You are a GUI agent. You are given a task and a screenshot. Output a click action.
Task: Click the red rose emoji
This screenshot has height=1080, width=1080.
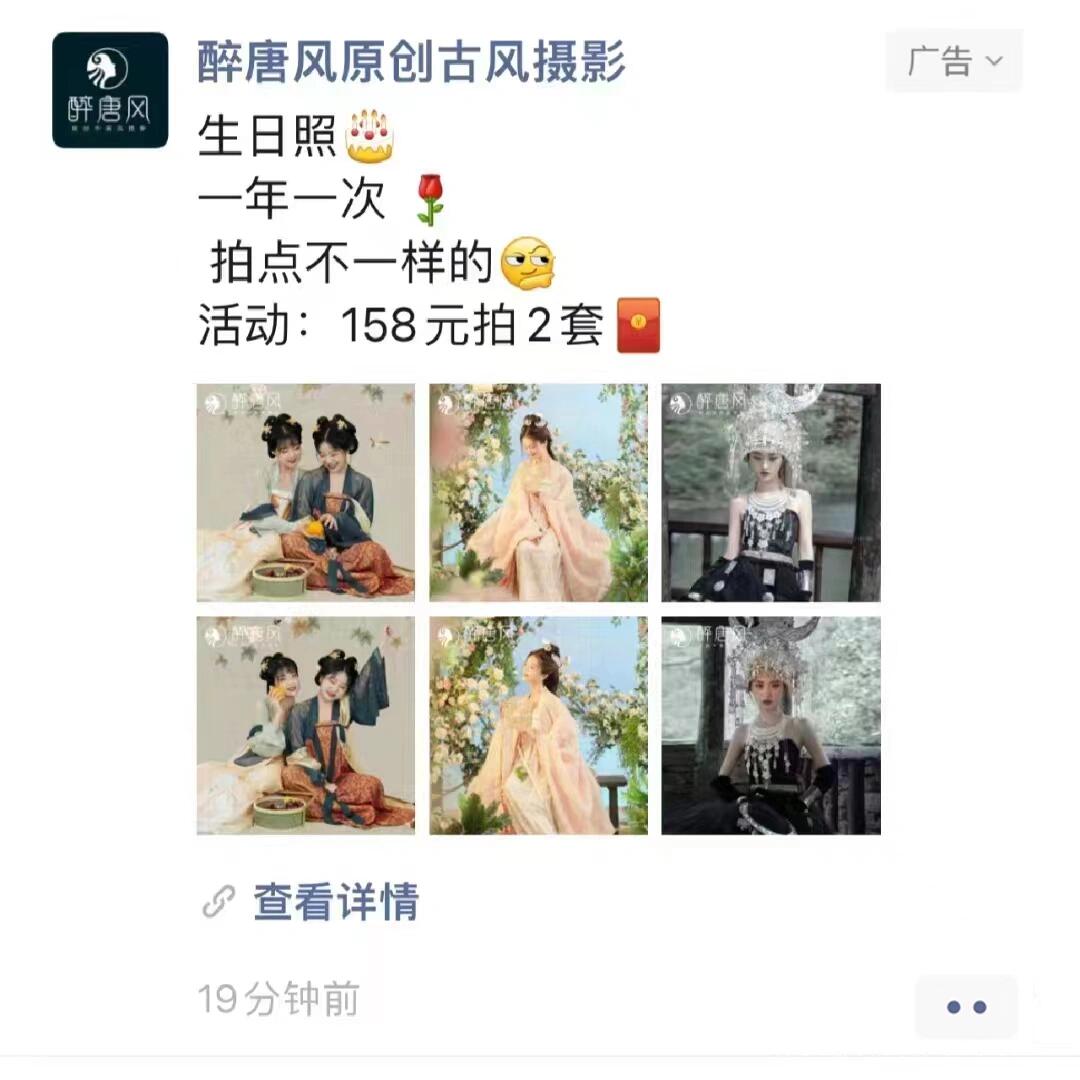point(430,200)
